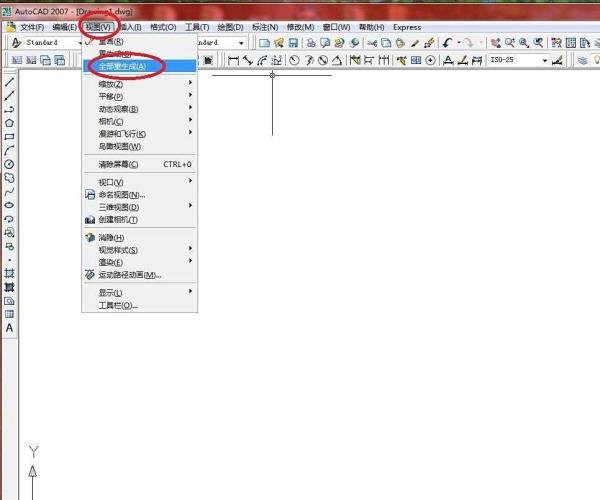Select the Spline curve tool
The width and height of the screenshot is (600, 500).
point(9,192)
